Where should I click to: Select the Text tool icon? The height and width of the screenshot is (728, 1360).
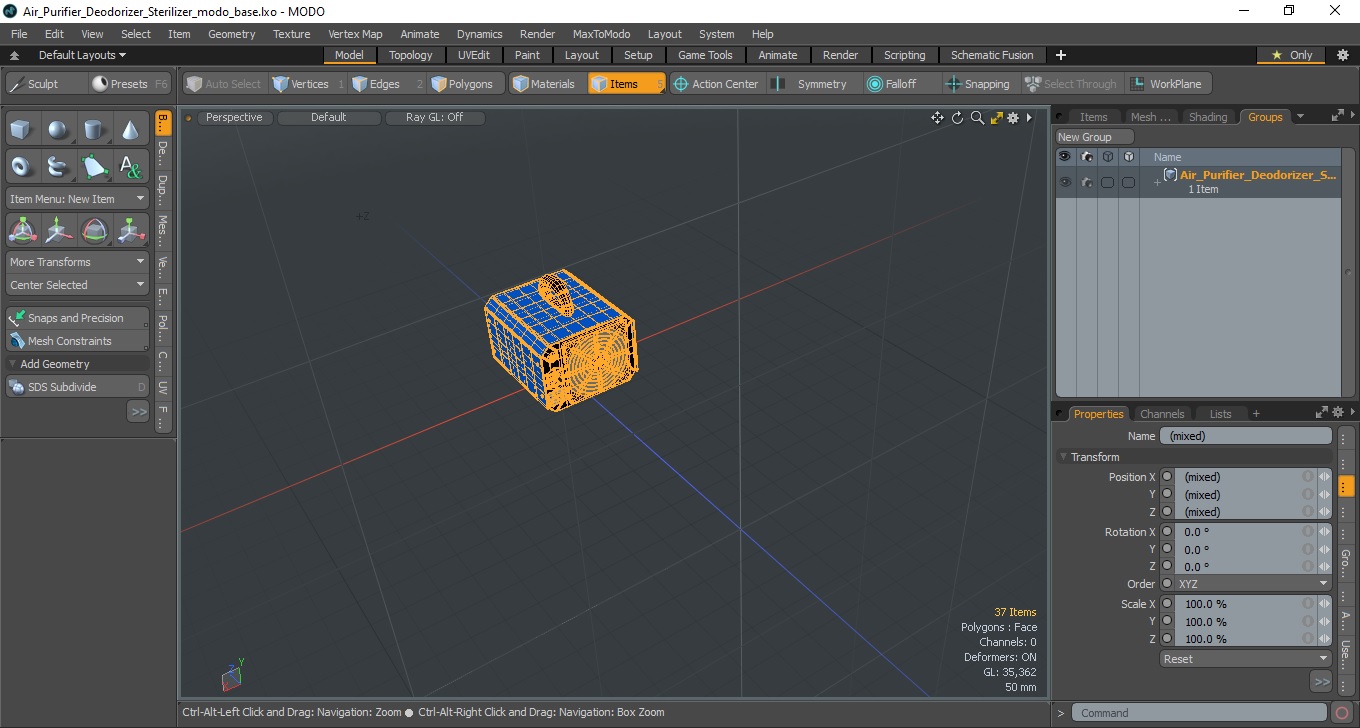click(x=131, y=166)
